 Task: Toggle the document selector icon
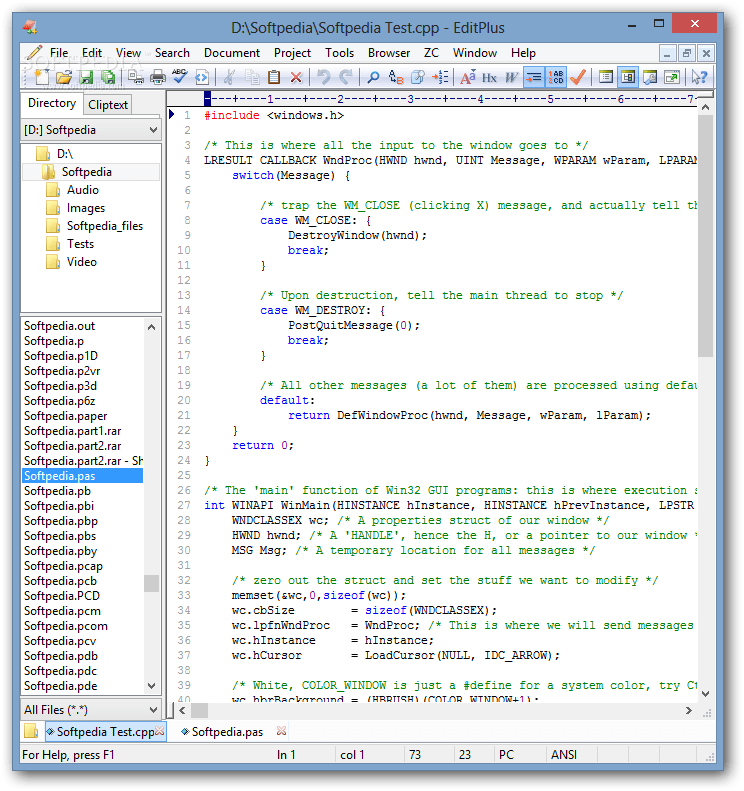point(605,77)
